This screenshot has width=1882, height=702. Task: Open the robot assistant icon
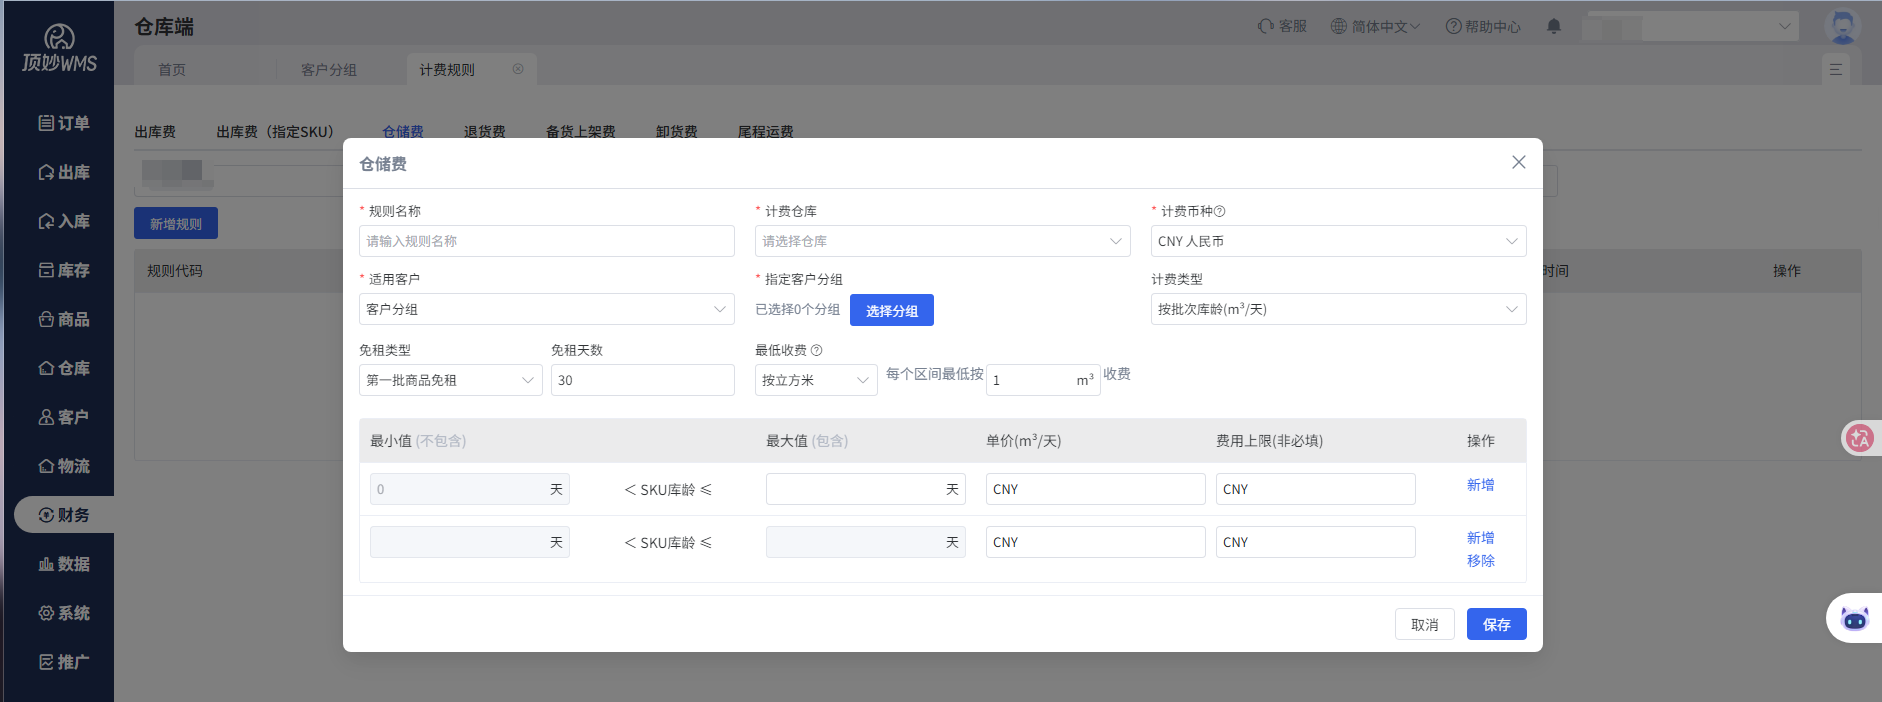pyautogui.click(x=1855, y=619)
